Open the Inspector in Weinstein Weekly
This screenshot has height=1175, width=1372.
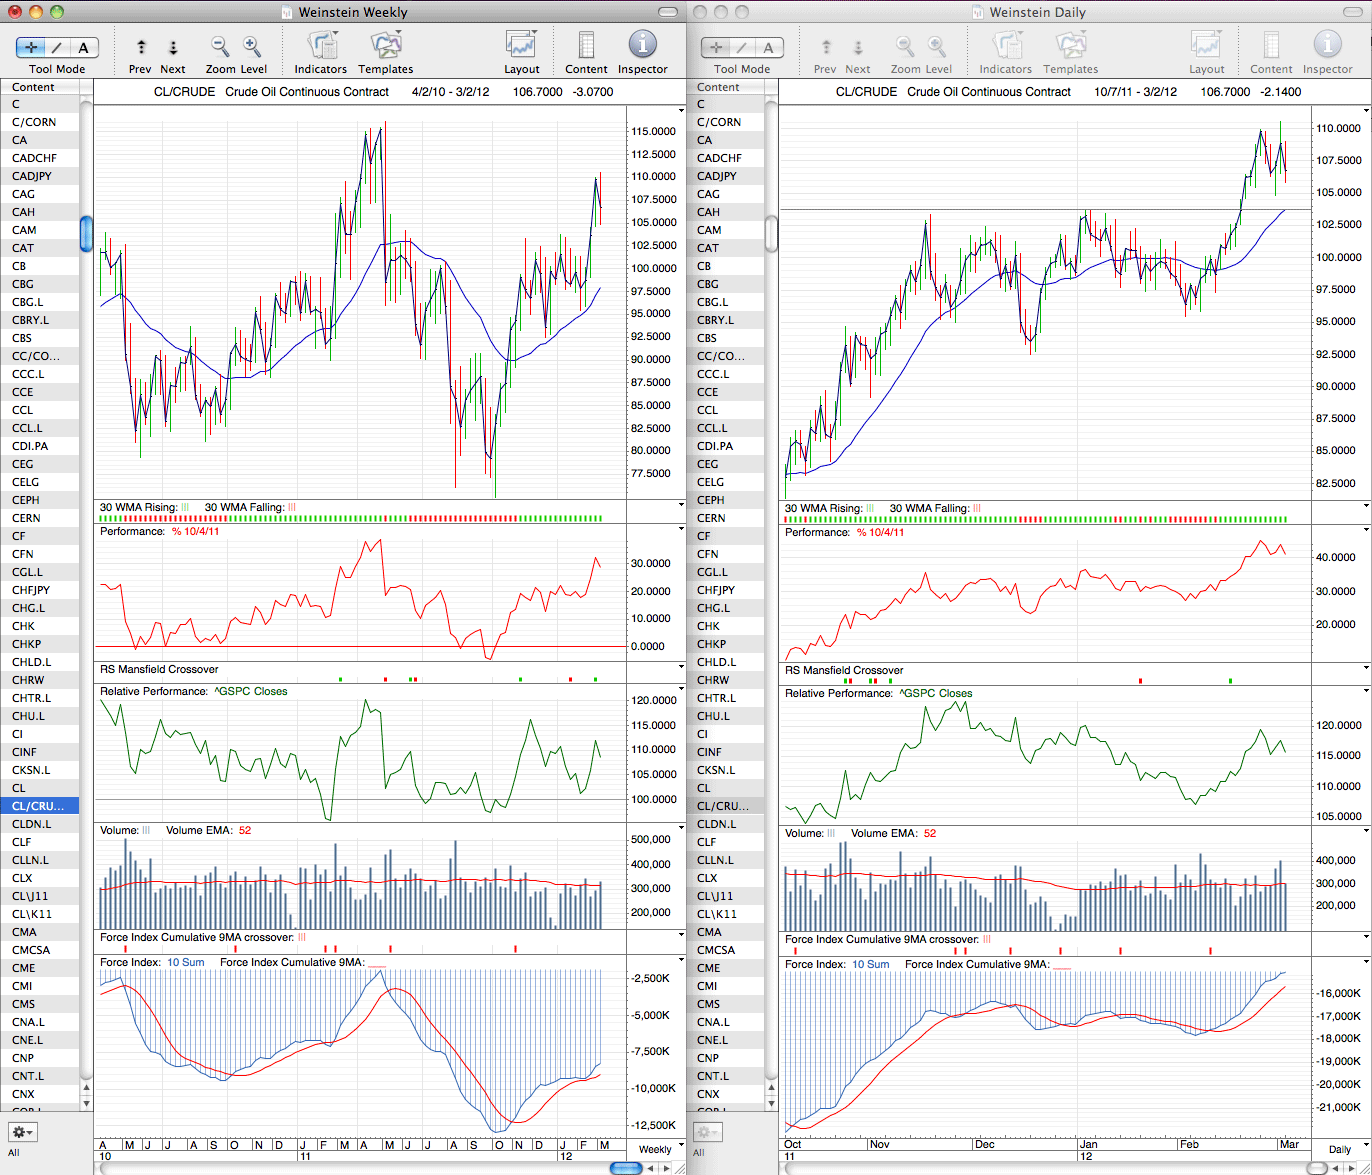(x=643, y=45)
